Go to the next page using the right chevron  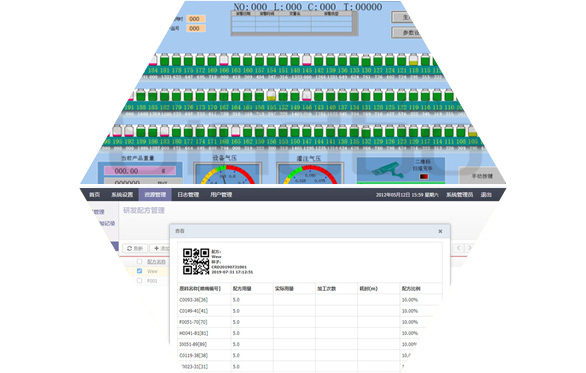(x=470, y=248)
